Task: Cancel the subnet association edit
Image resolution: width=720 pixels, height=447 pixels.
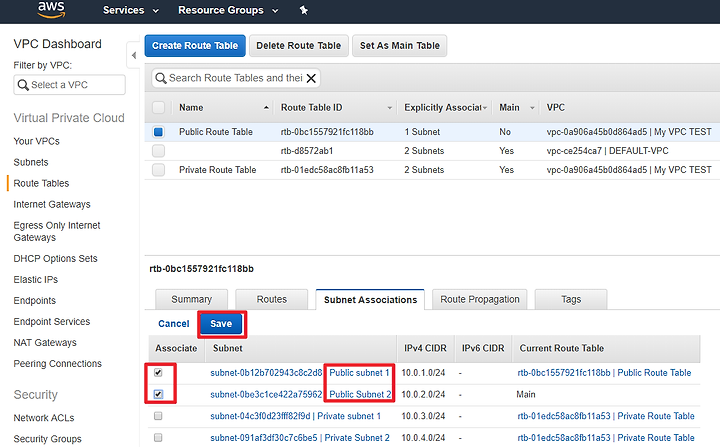Action: [x=174, y=324]
